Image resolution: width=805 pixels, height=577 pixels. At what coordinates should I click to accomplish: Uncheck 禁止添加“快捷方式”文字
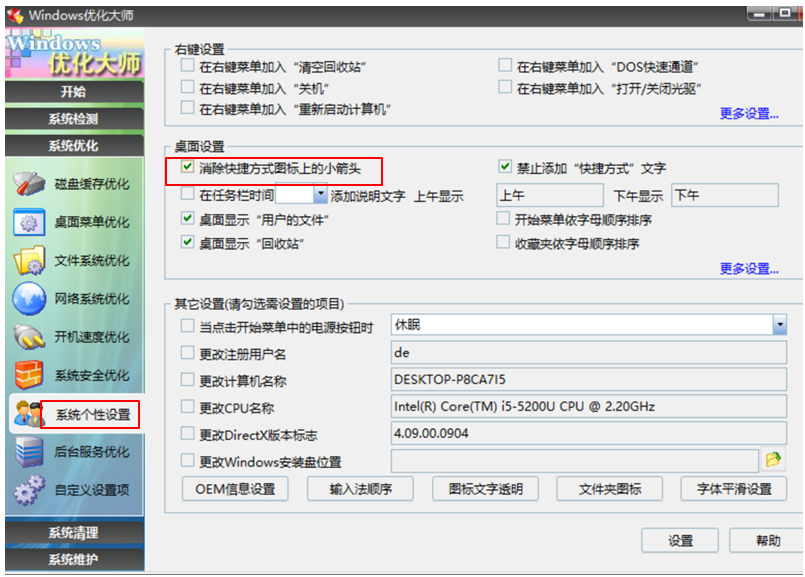(x=505, y=167)
